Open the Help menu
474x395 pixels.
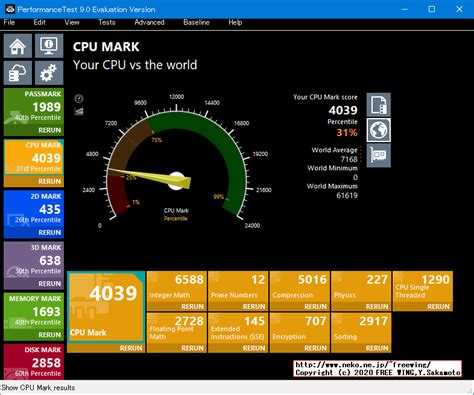tap(235, 22)
